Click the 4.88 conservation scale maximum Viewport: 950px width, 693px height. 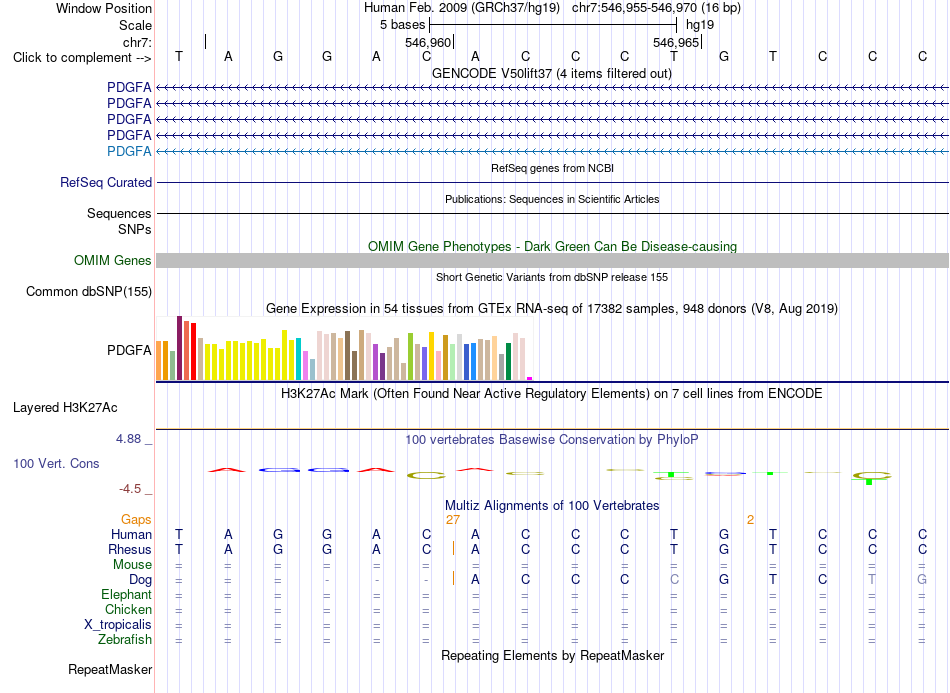(128, 439)
